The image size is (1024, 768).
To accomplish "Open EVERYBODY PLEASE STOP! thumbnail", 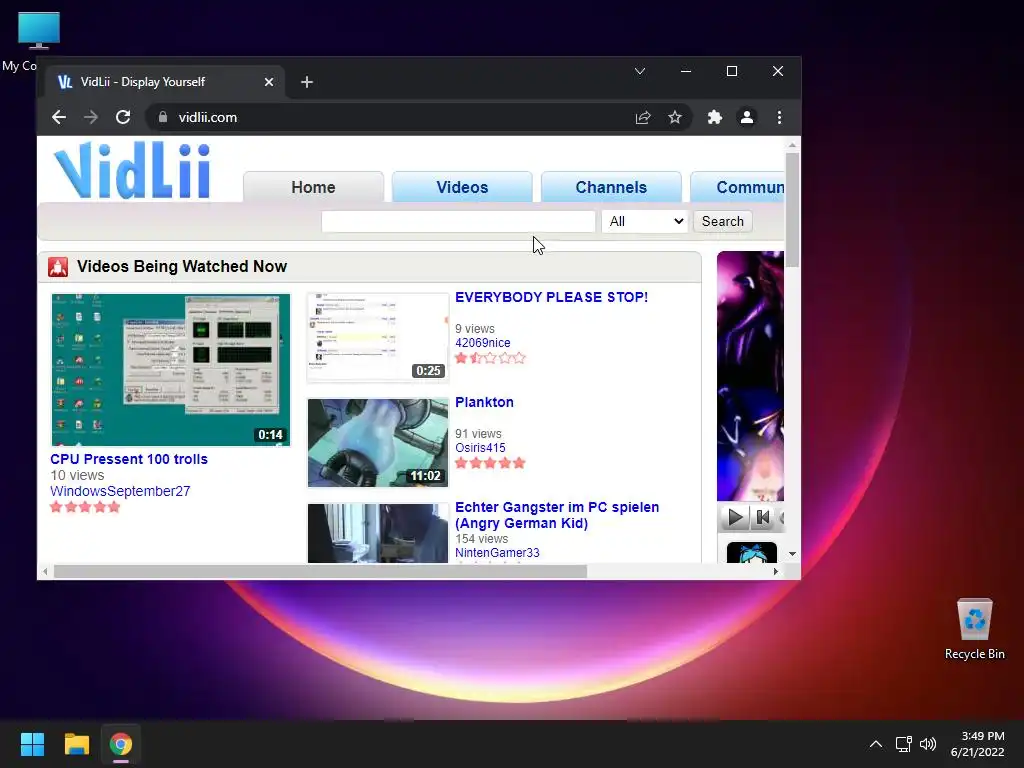I will [378, 338].
